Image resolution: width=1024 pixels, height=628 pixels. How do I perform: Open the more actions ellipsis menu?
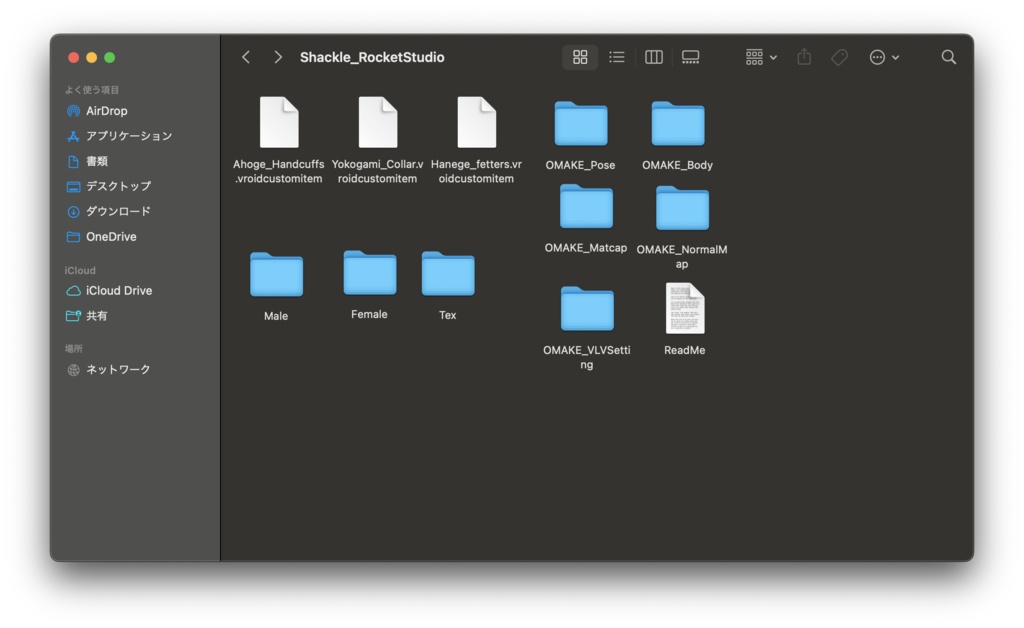(x=884, y=57)
